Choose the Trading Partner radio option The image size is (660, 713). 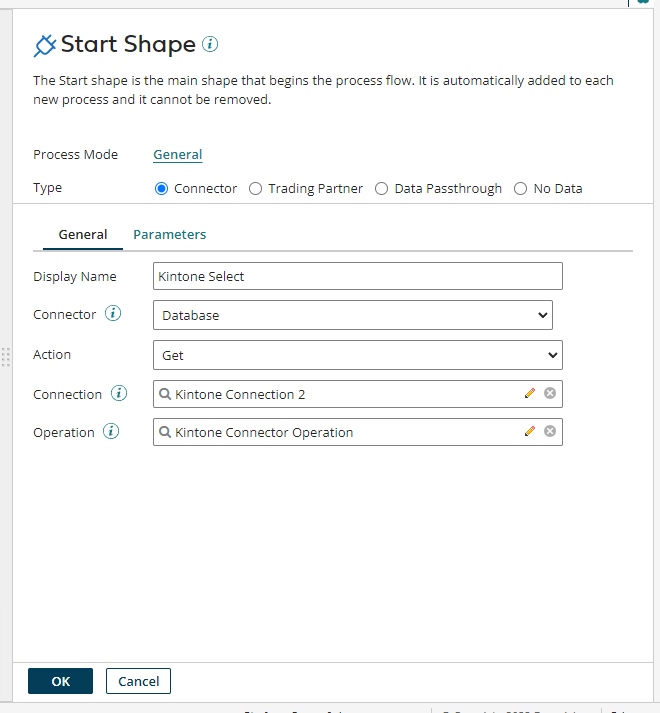click(256, 188)
